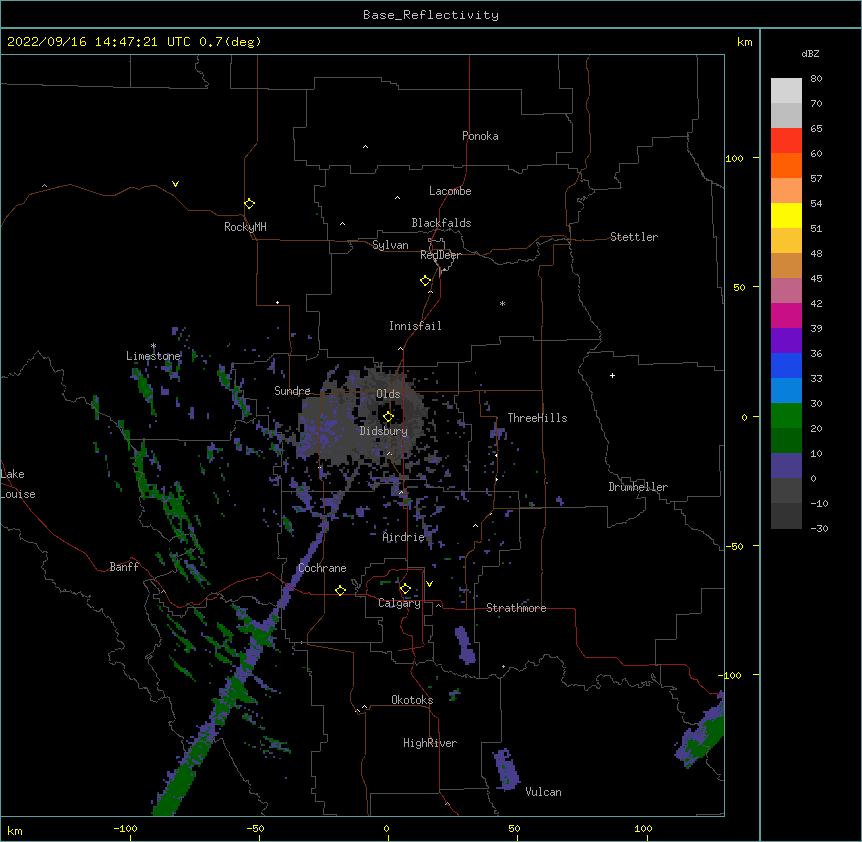862x842 pixels.
Task: Click the Airdrie label
Action: point(403,537)
